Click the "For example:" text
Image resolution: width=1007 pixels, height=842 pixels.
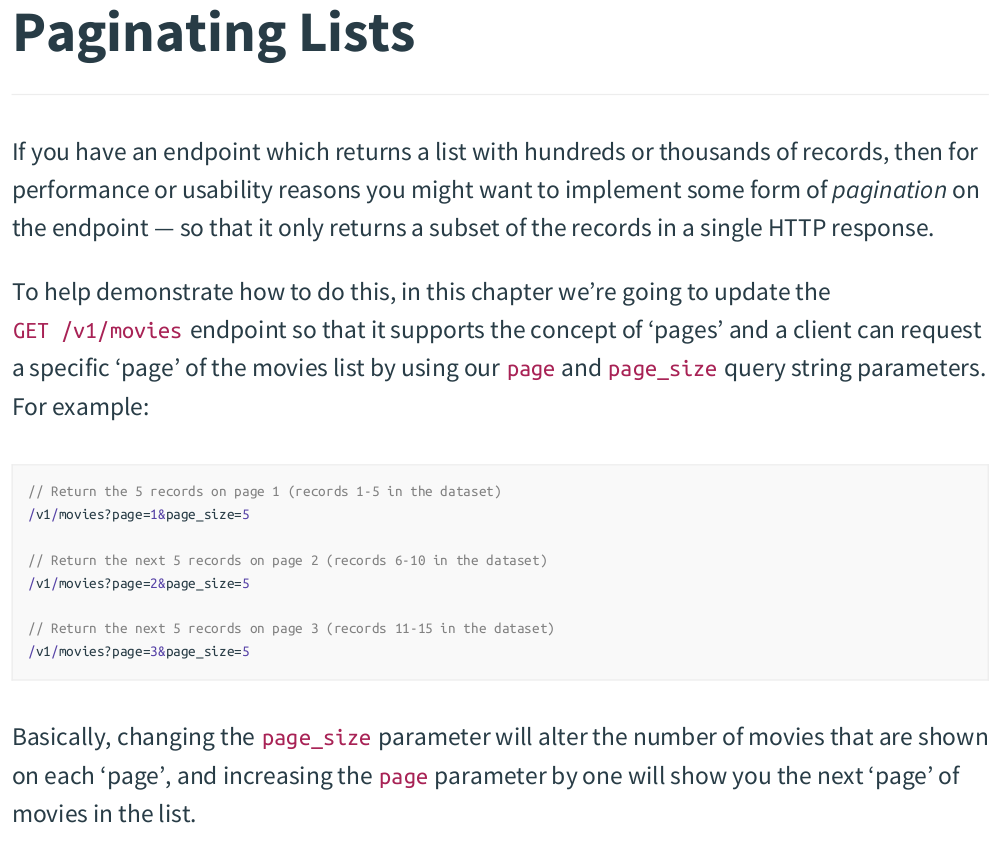[80, 407]
